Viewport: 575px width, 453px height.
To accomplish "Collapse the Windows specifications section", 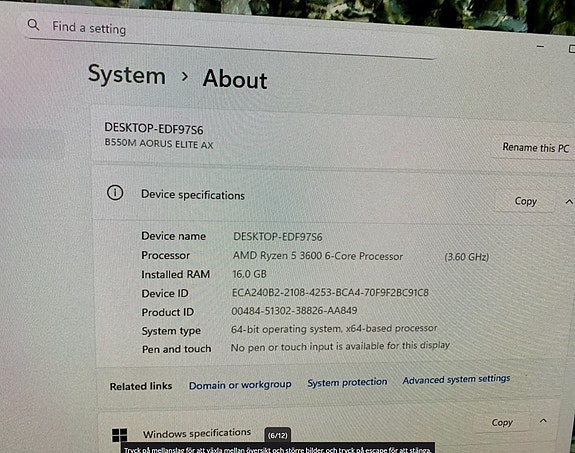I will (x=543, y=421).
